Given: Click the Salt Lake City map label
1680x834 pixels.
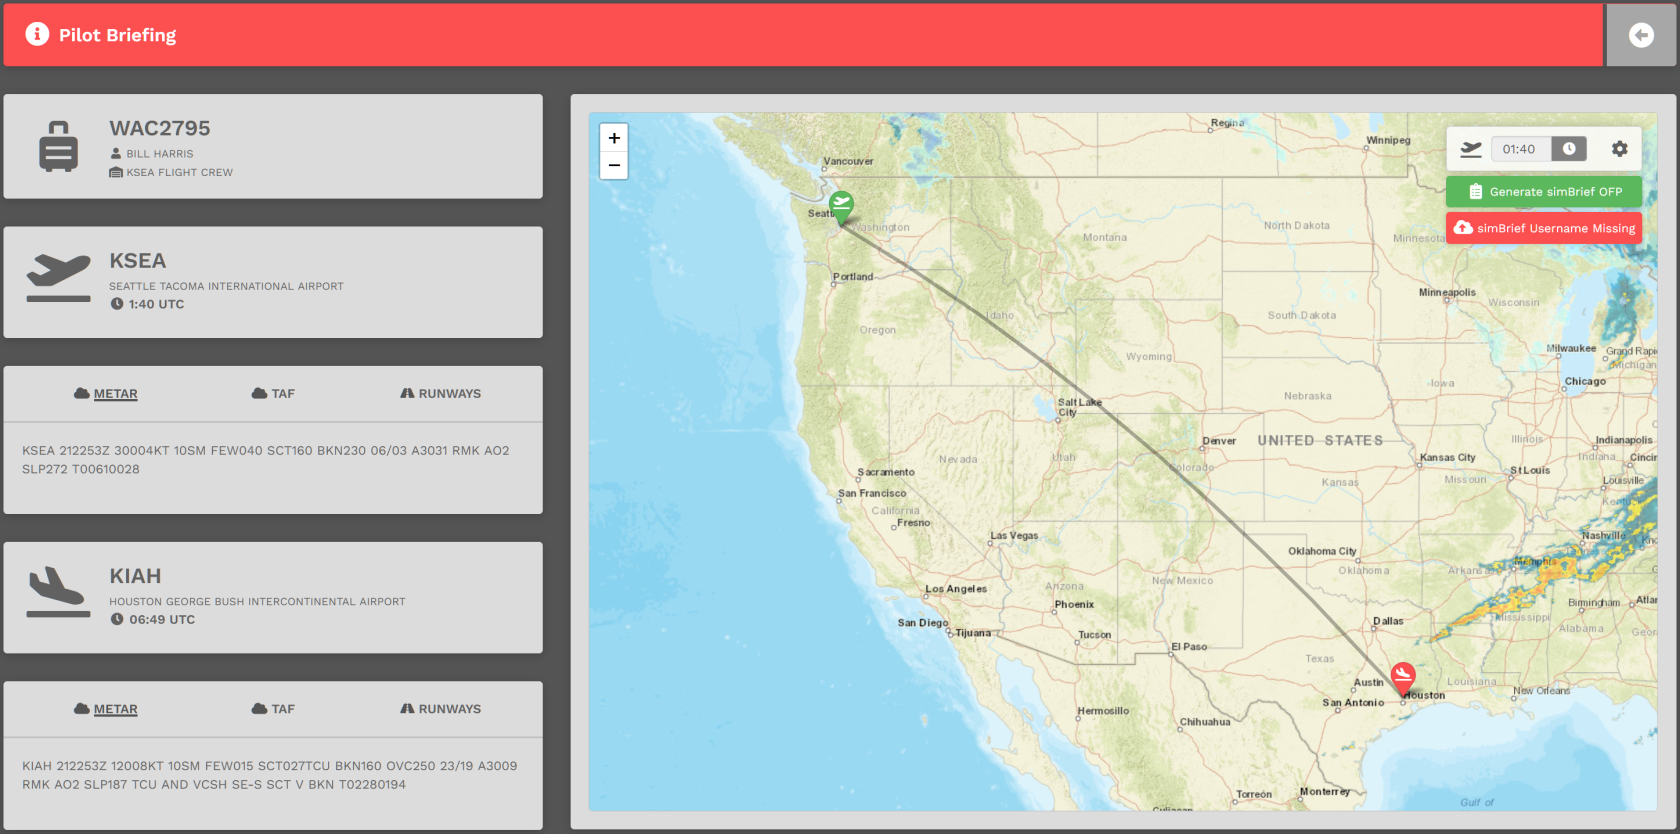Looking at the screenshot, I should click(x=1079, y=407).
